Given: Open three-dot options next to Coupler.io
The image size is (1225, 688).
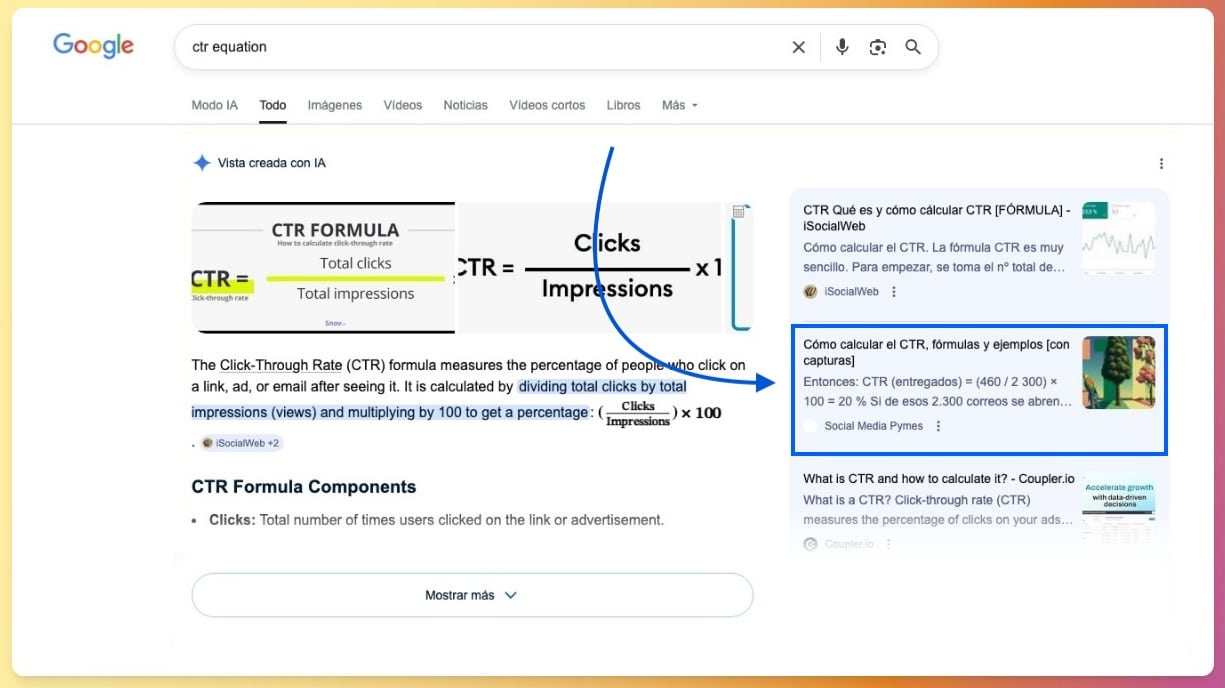Looking at the screenshot, I should tap(888, 544).
